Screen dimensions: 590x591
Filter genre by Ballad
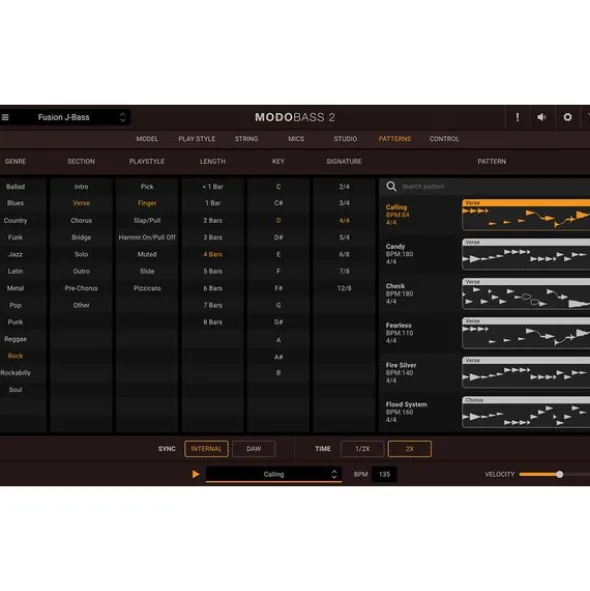pyautogui.click(x=15, y=187)
